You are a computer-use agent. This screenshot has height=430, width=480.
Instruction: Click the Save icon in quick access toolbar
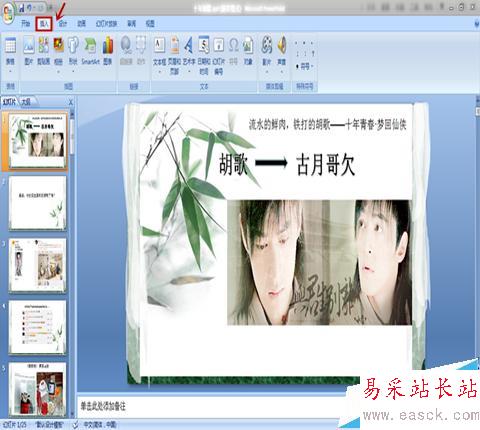click(x=21, y=8)
